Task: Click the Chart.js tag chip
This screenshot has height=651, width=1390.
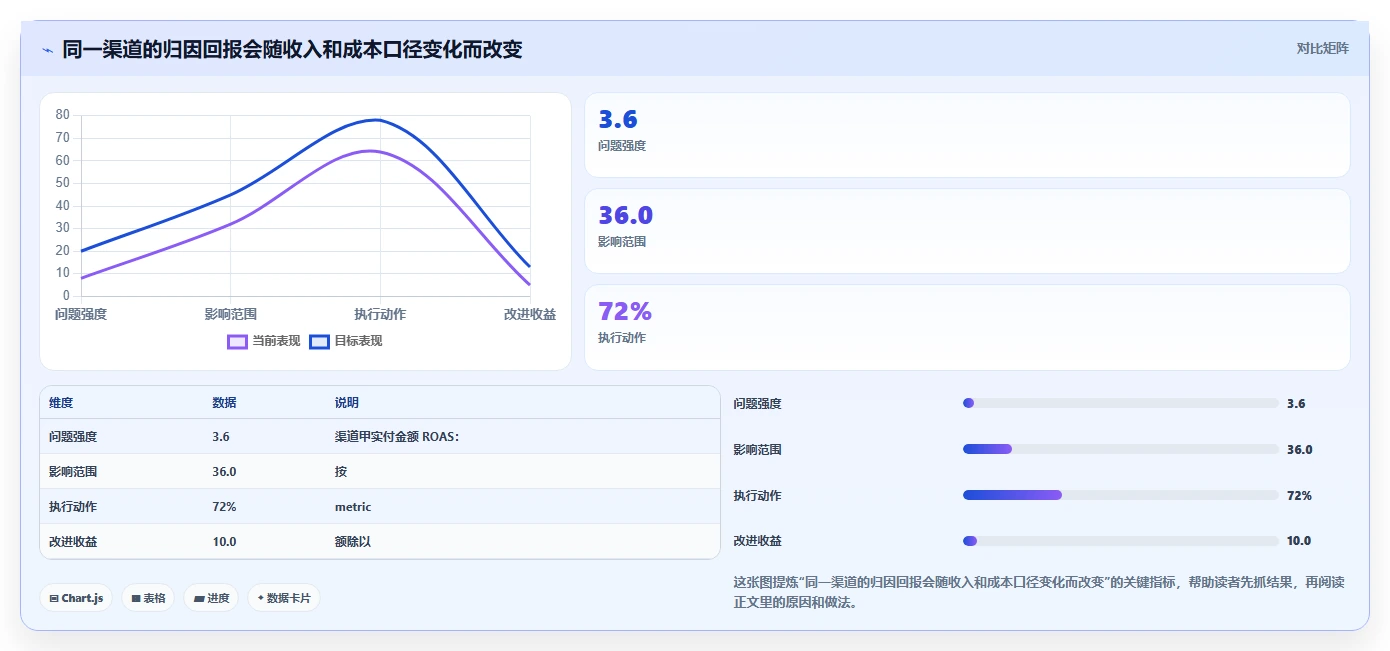Action: [76, 598]
